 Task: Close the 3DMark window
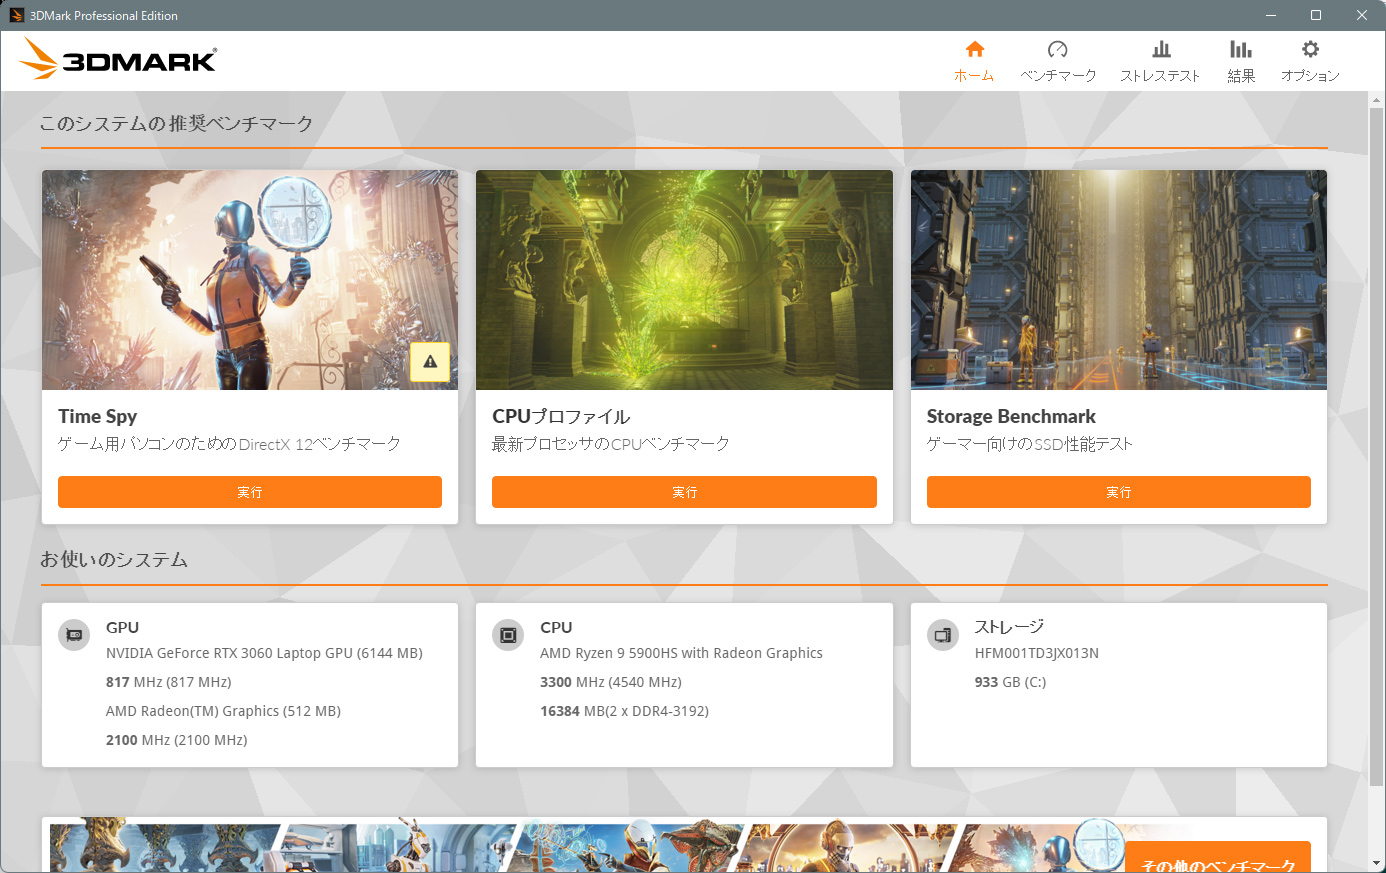[x=1362, y=15]
